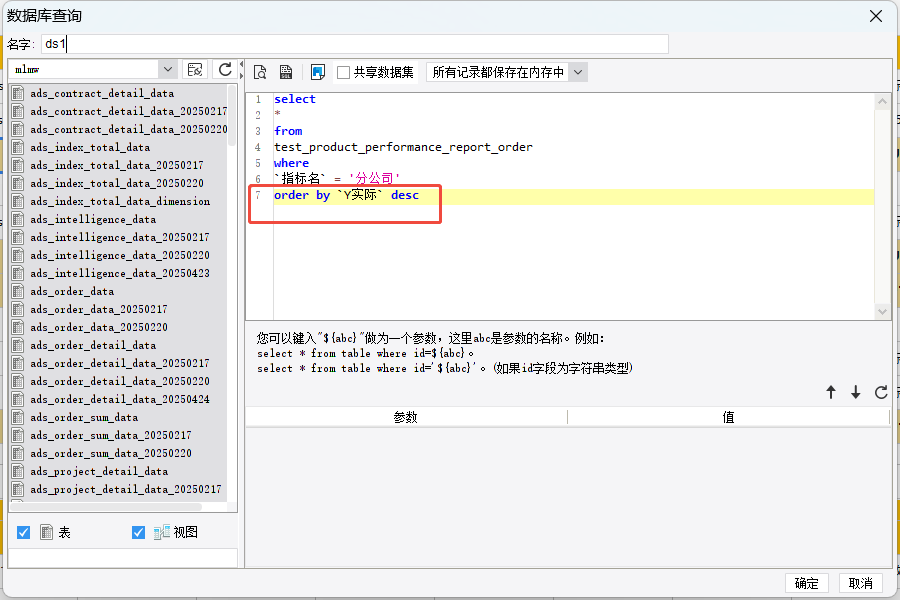Viewport: 900px width, 600px height.
Task: Uncheck the 表 checkbox
Action: 24,532
